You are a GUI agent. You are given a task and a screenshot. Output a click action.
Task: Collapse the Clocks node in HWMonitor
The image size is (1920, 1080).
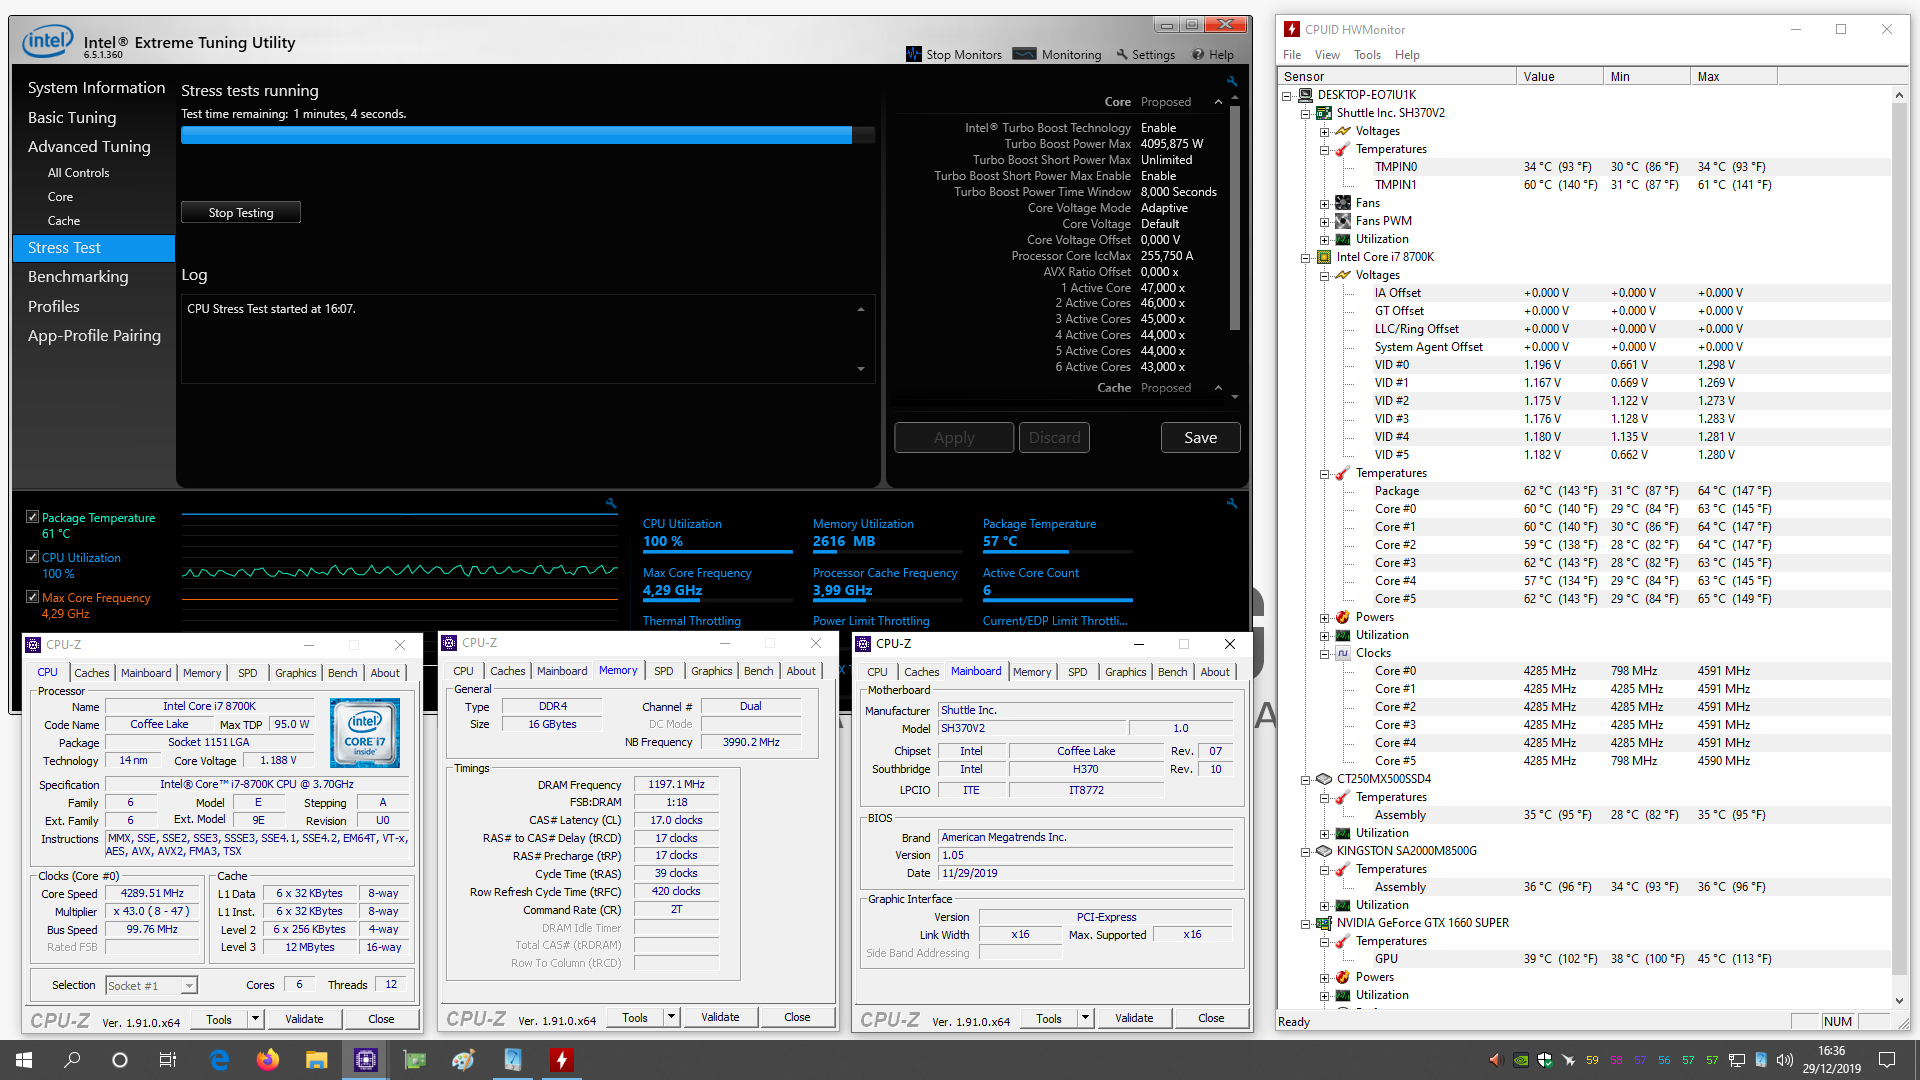coord(1324,653)
